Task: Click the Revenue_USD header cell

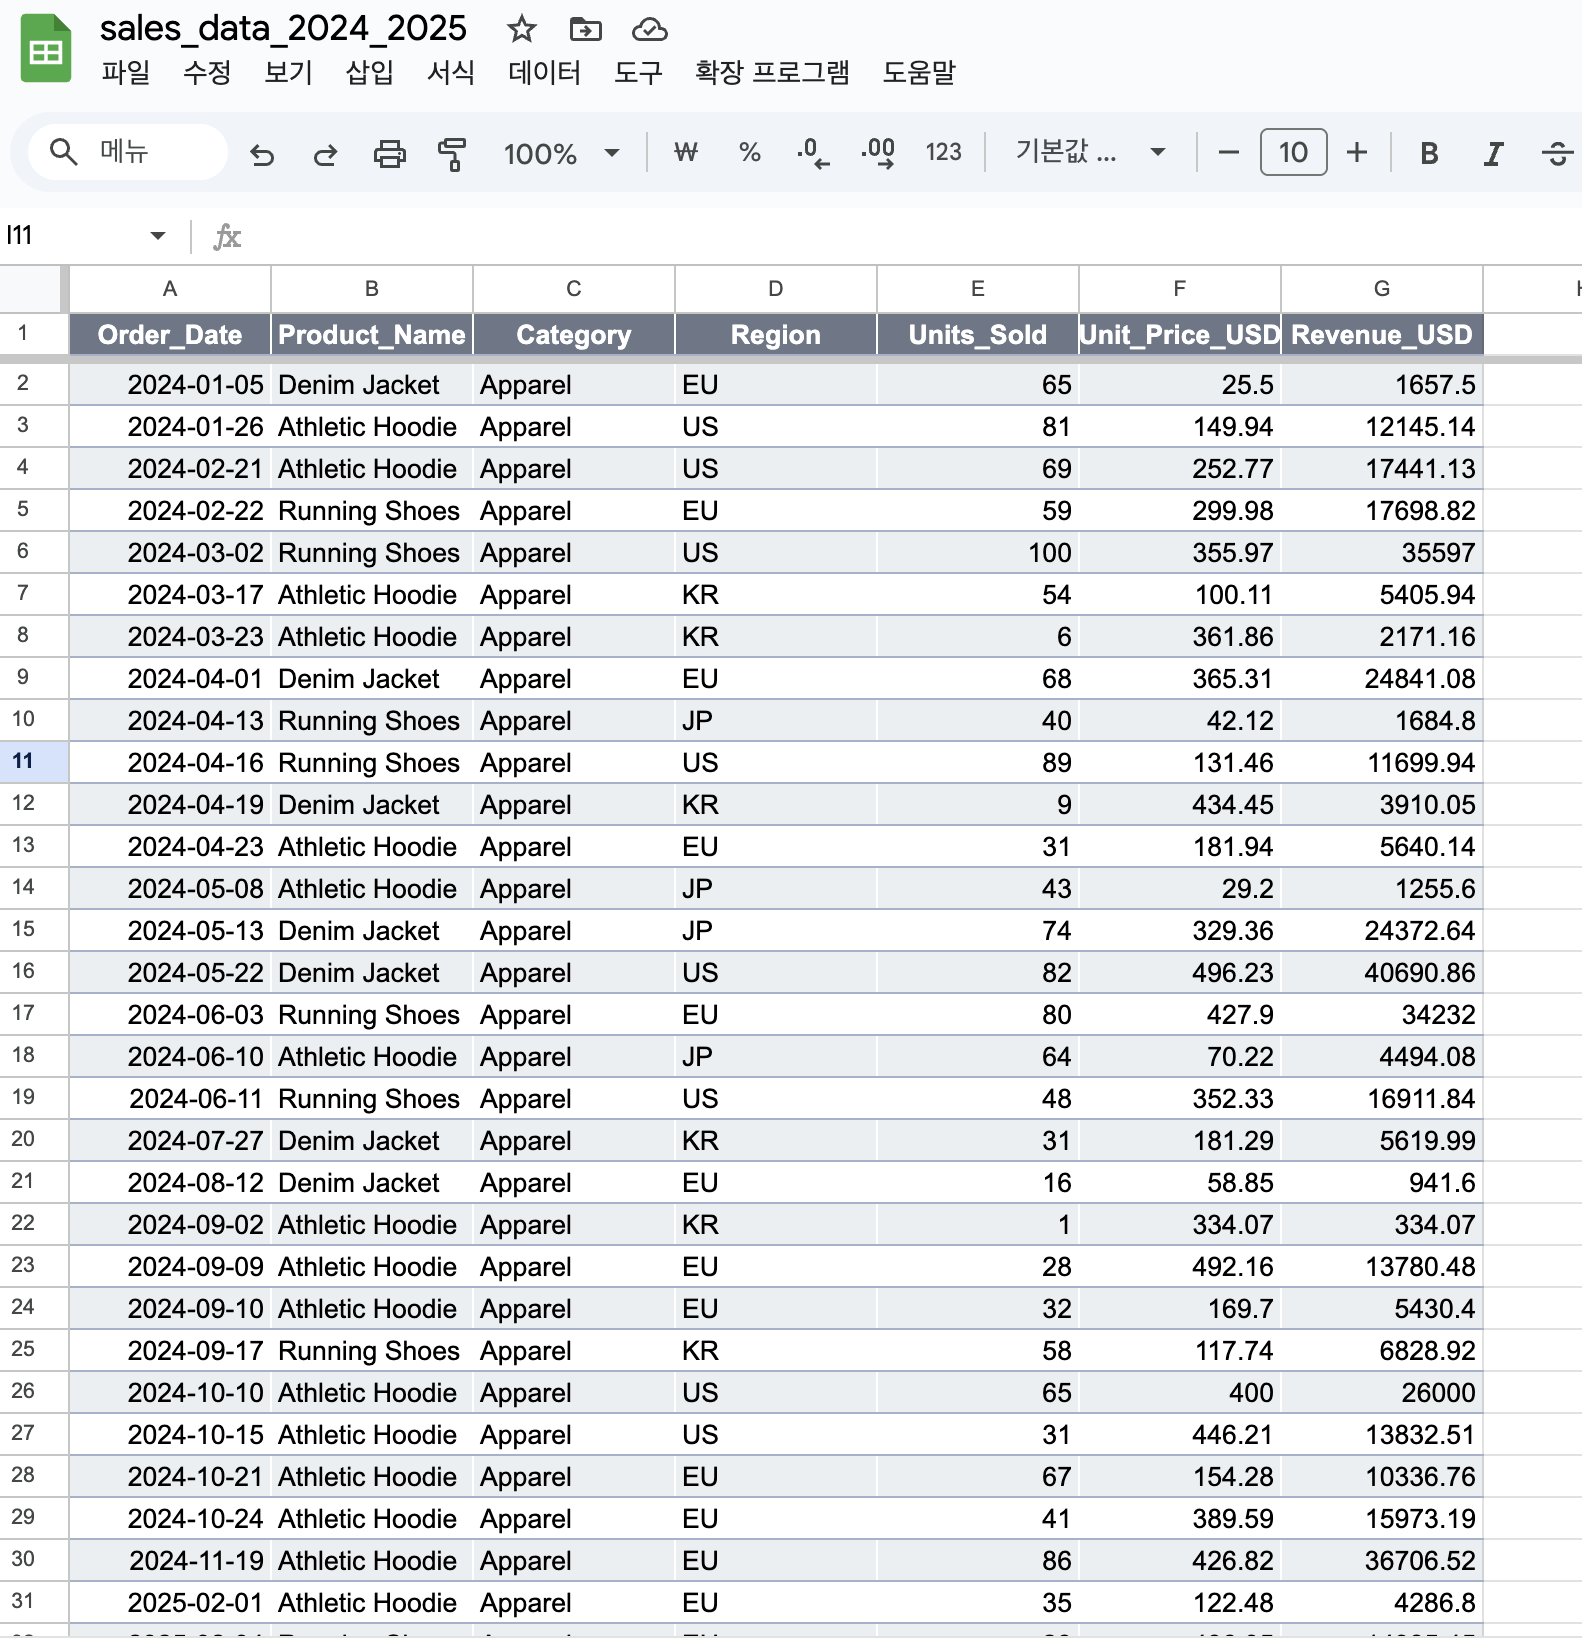Action: tap(1382, 334)
